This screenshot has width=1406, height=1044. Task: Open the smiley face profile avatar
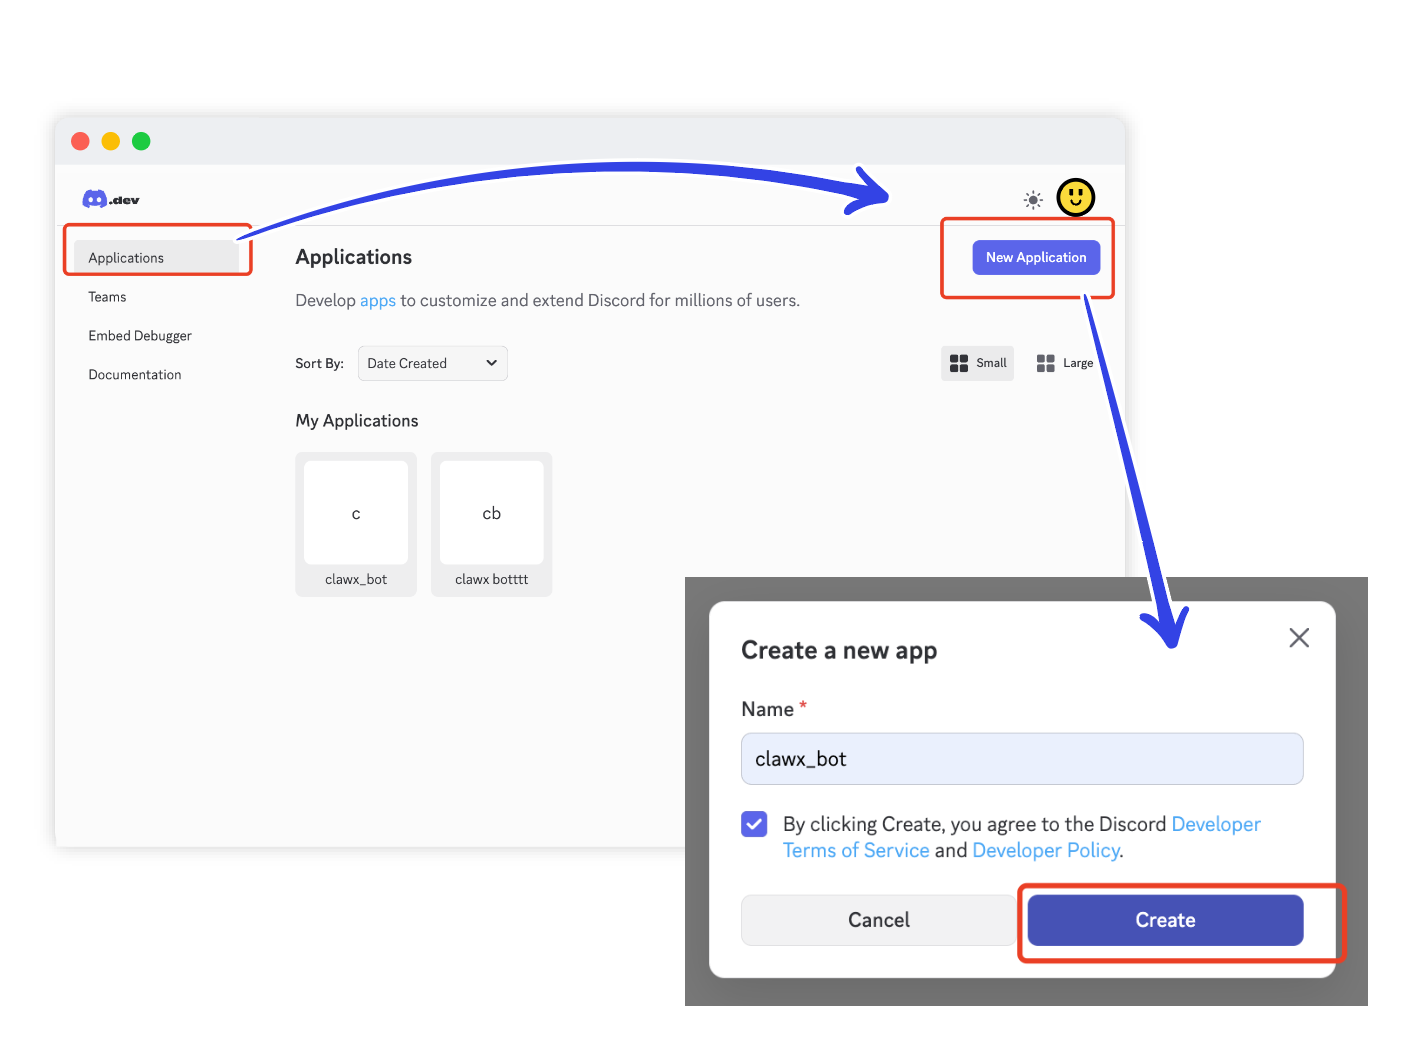(x=1075, y=198)
